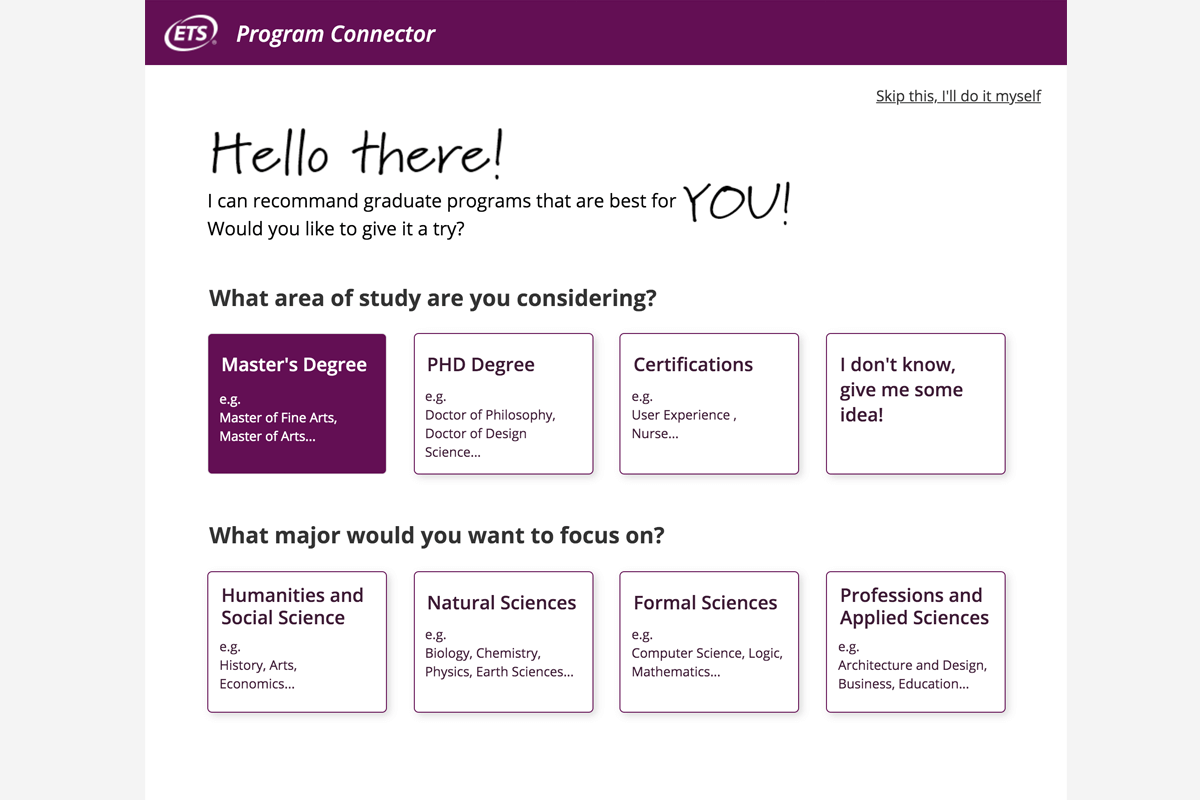The image size is (1200, 800).
Task: Click "What area of study are you considering?" heading
Action: pos(432,298)
